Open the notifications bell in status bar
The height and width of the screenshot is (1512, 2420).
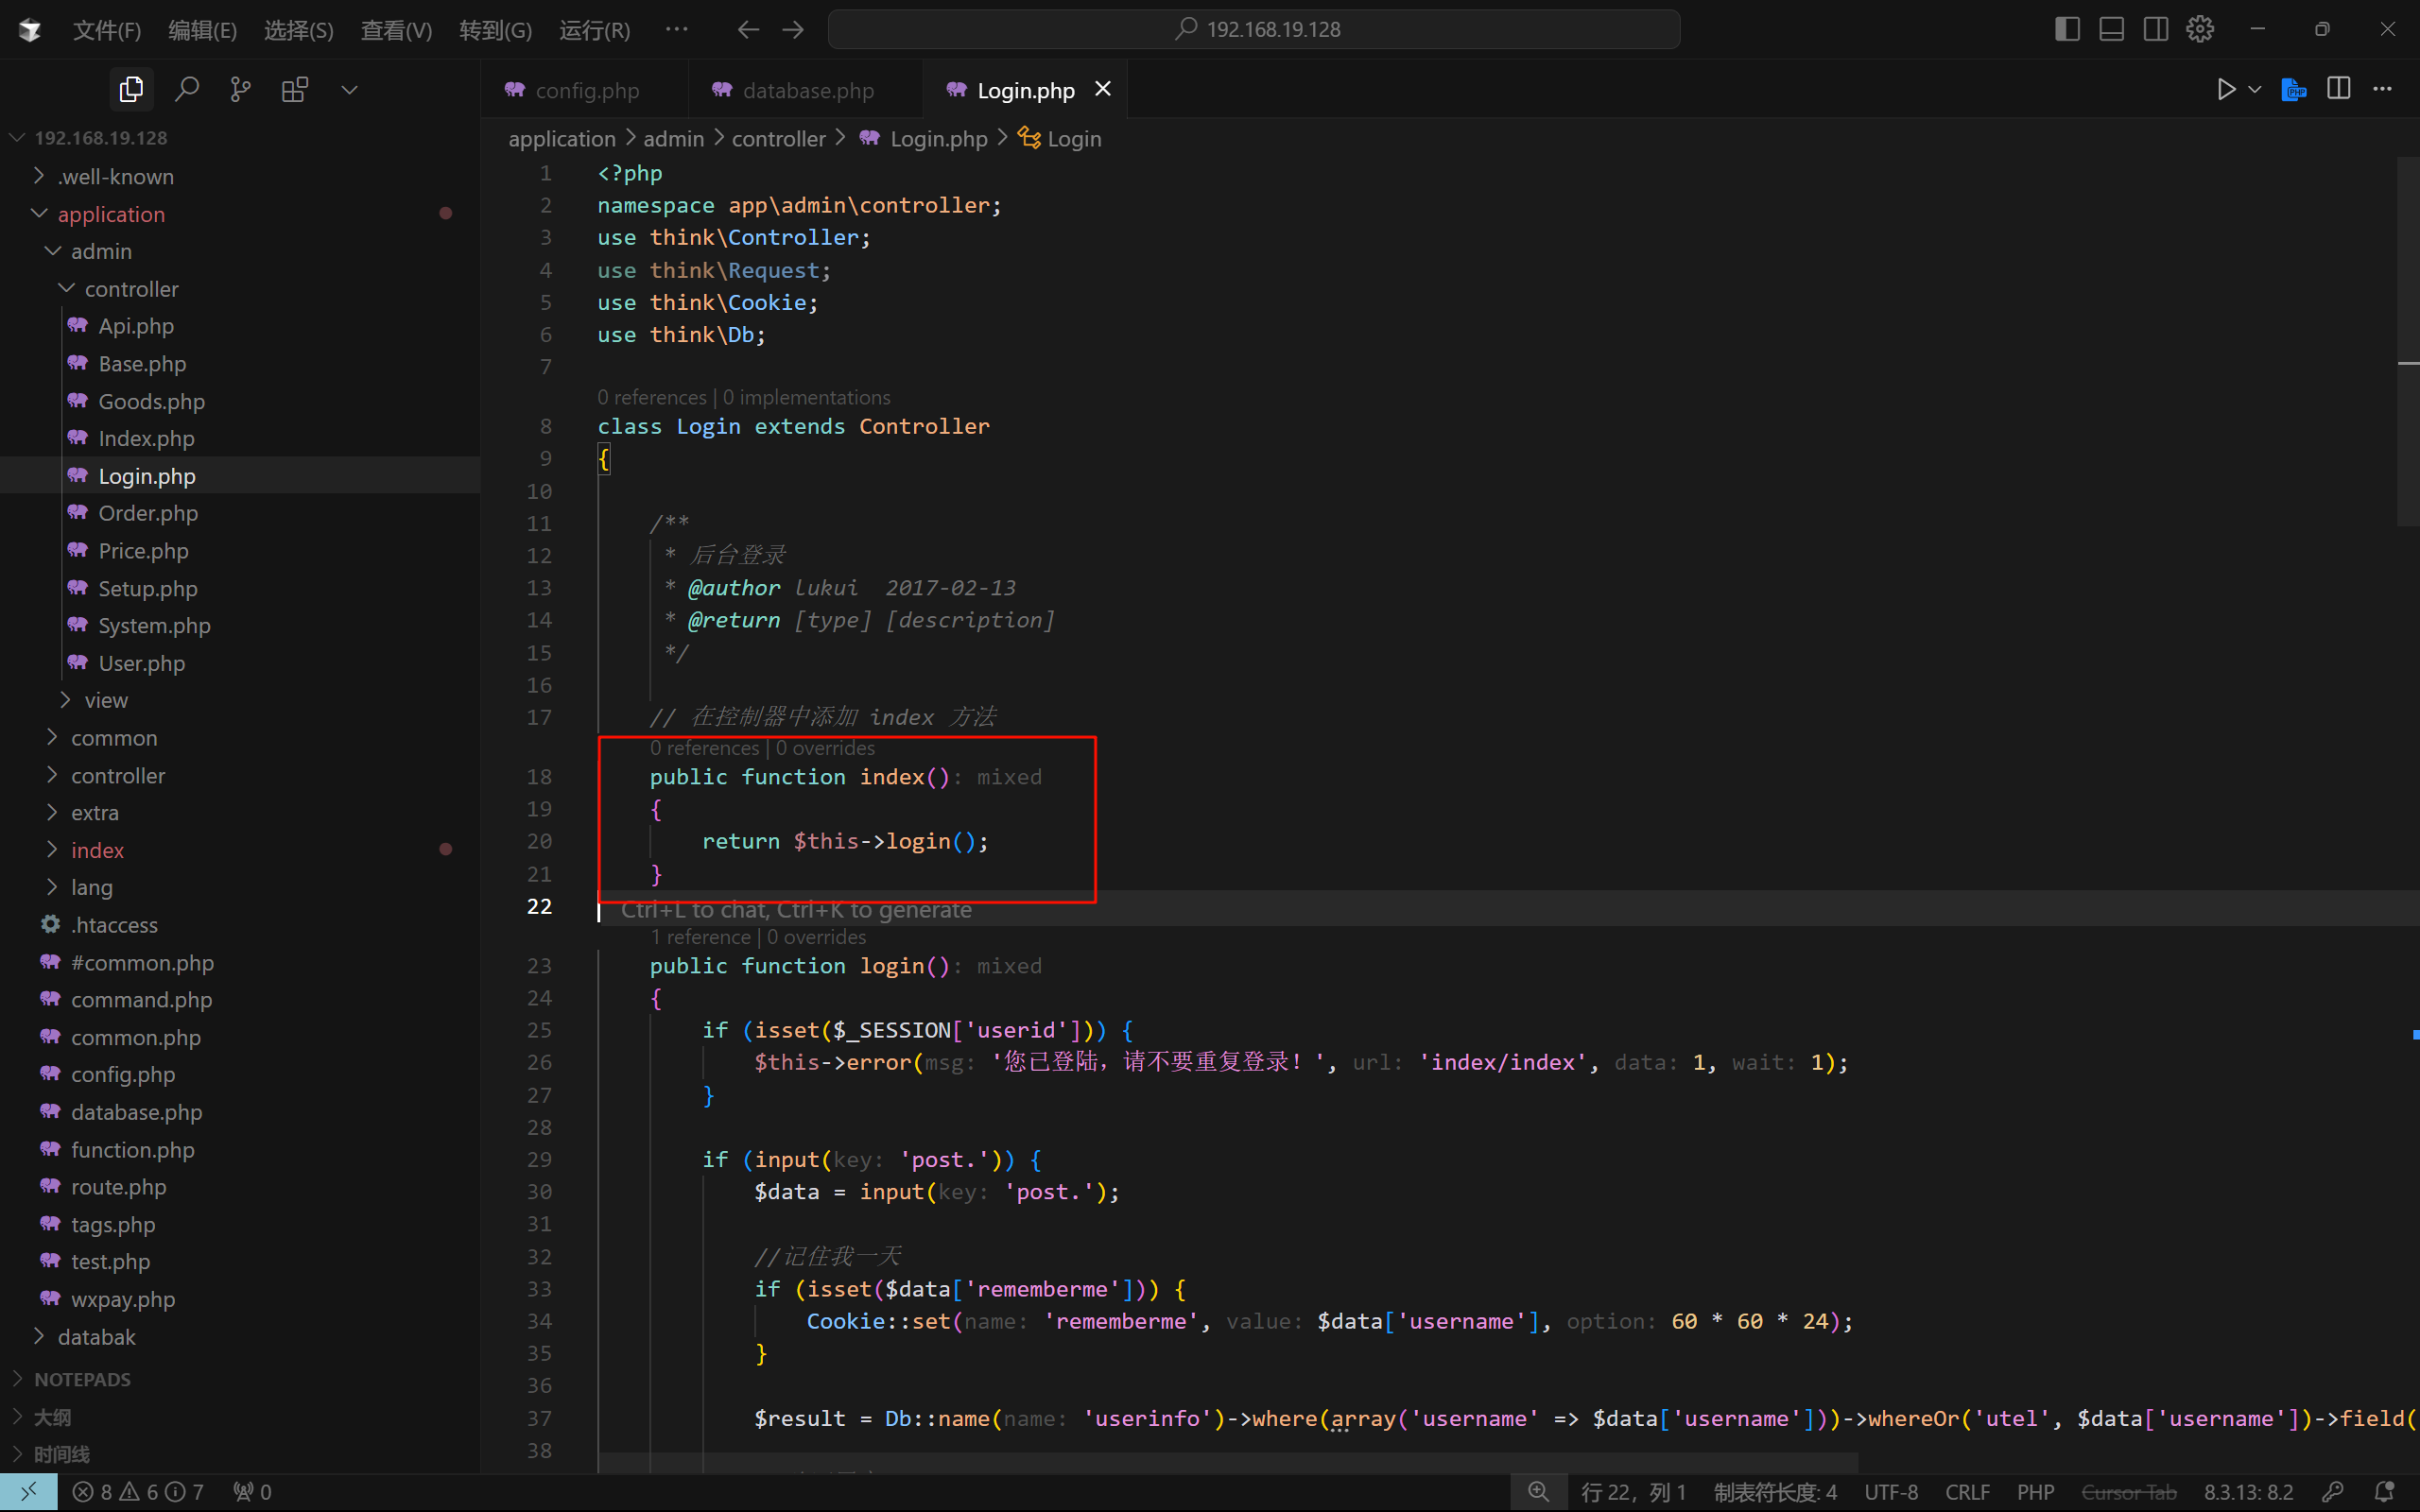point(2385,1491)
